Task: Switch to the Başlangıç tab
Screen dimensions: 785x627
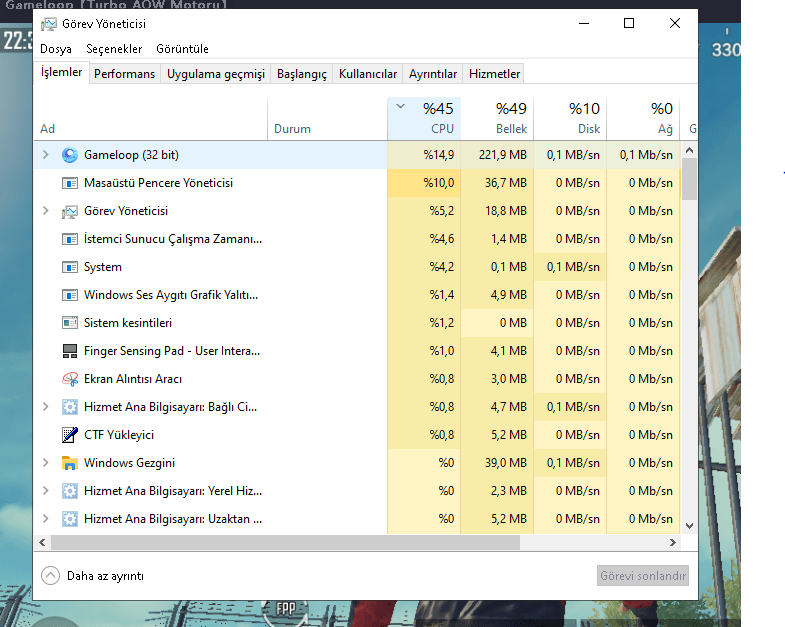Action: (302, 74)
